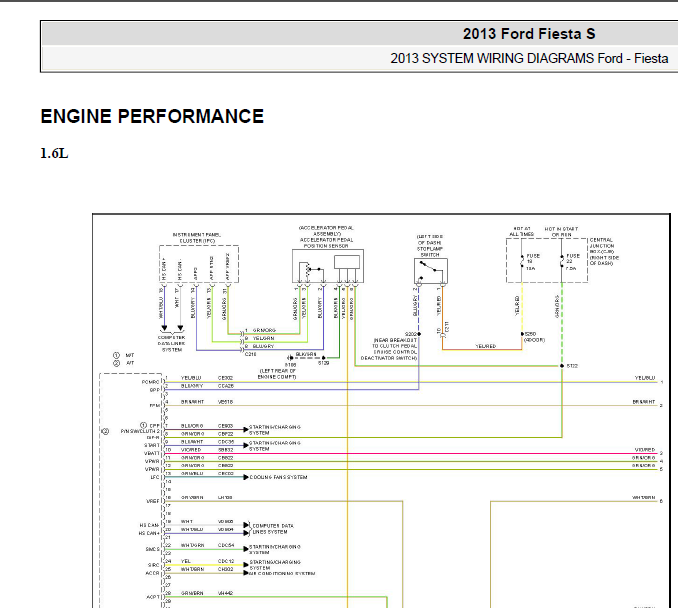678x608 pixels.
Task: Click "COMPUTER DATA LINES SYSTEM" below the instrument cluster
Action: click(172, 343)
